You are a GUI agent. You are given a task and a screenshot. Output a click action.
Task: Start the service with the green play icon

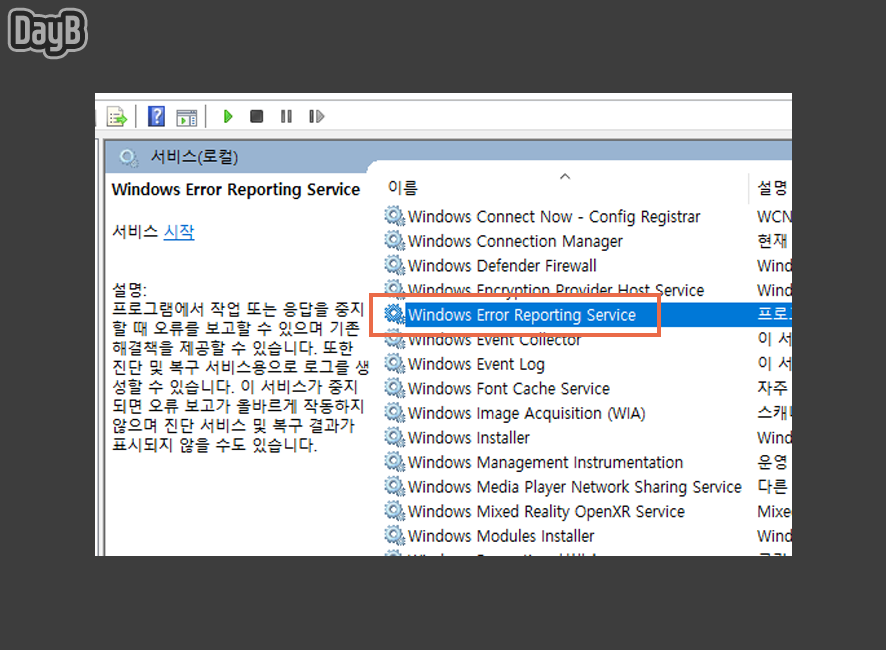[228, 116]
